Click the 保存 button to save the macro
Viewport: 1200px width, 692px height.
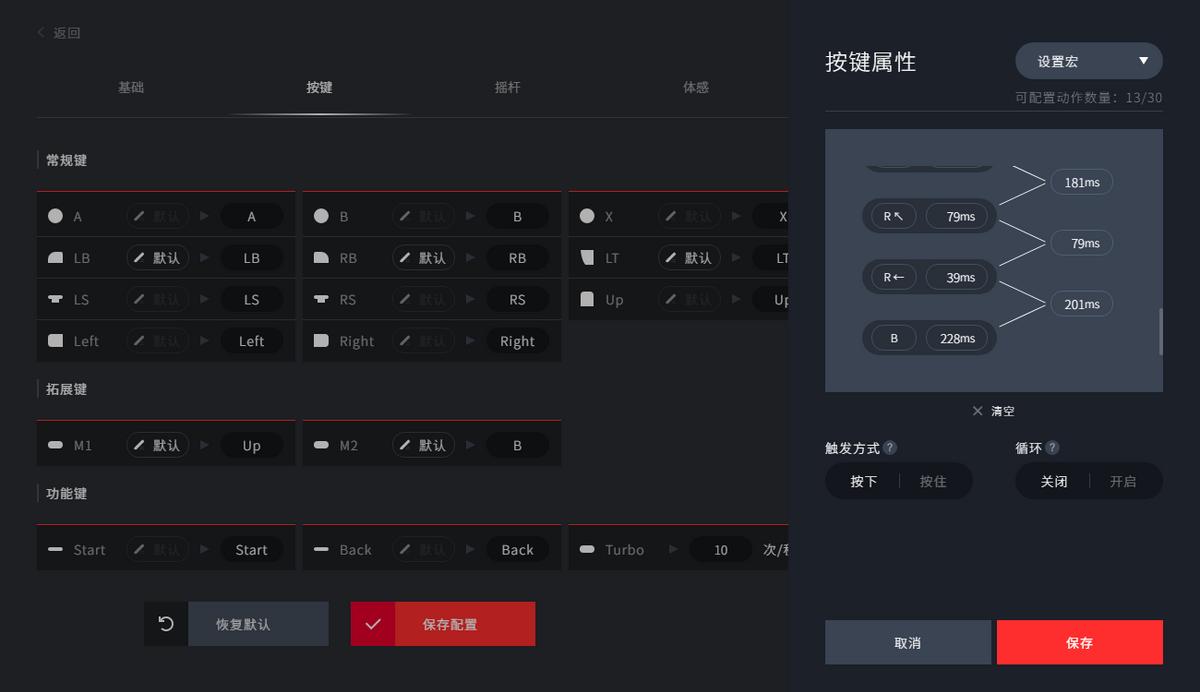(x=1079, y=642)
